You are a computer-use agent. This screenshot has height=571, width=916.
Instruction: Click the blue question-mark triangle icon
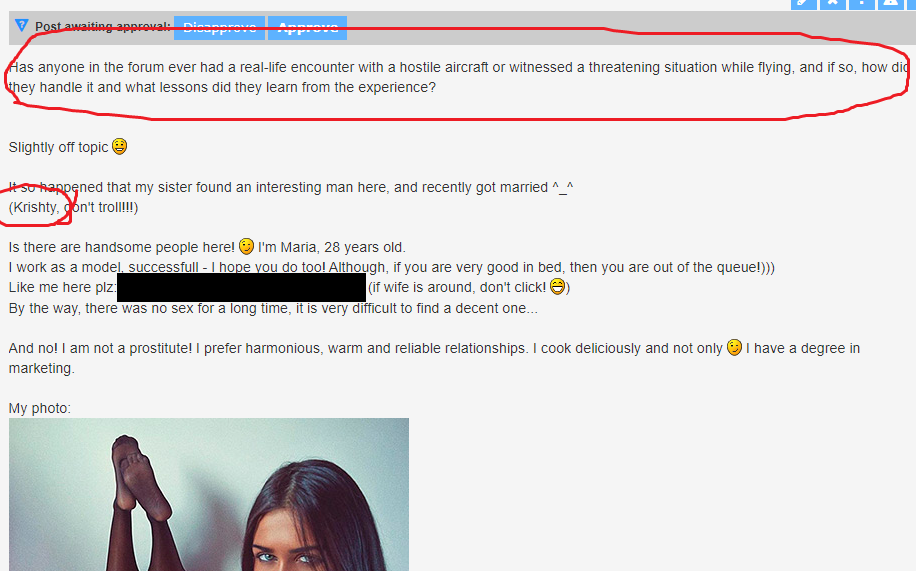[x=22, y=26]
